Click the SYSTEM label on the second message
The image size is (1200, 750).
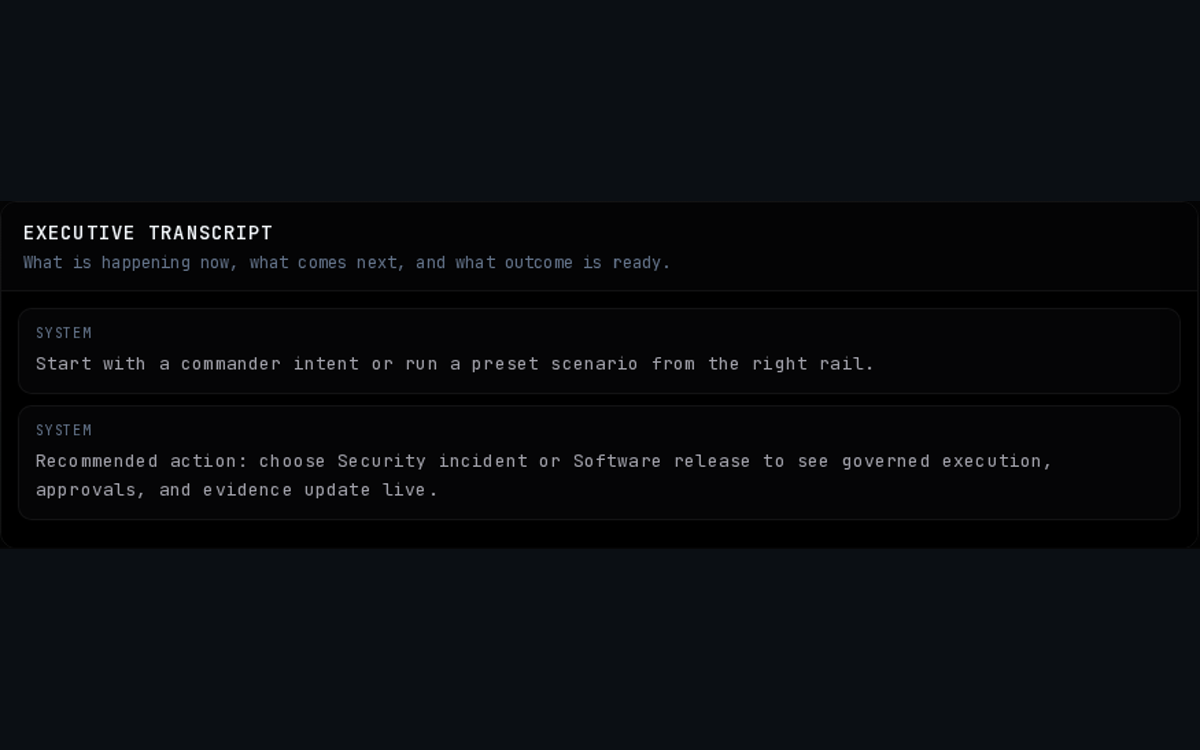pos(62,429)
